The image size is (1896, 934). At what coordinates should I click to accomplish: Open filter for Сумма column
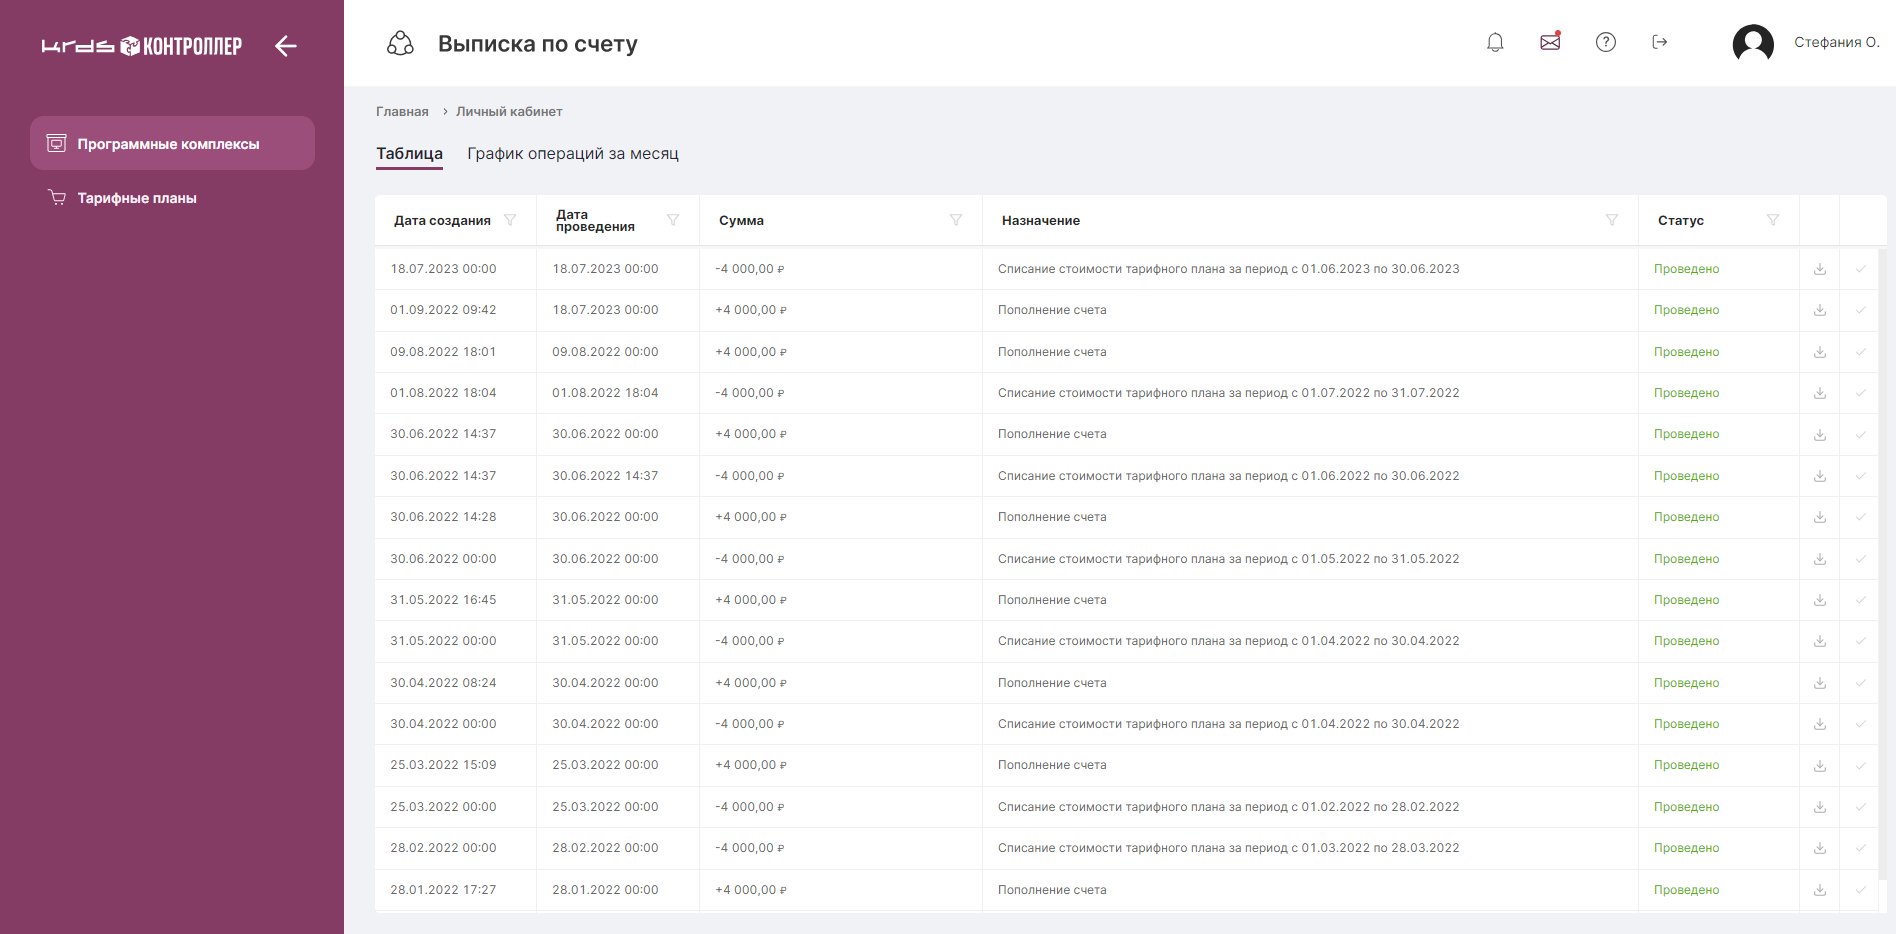pyautogui.click(x=956, y=220)
